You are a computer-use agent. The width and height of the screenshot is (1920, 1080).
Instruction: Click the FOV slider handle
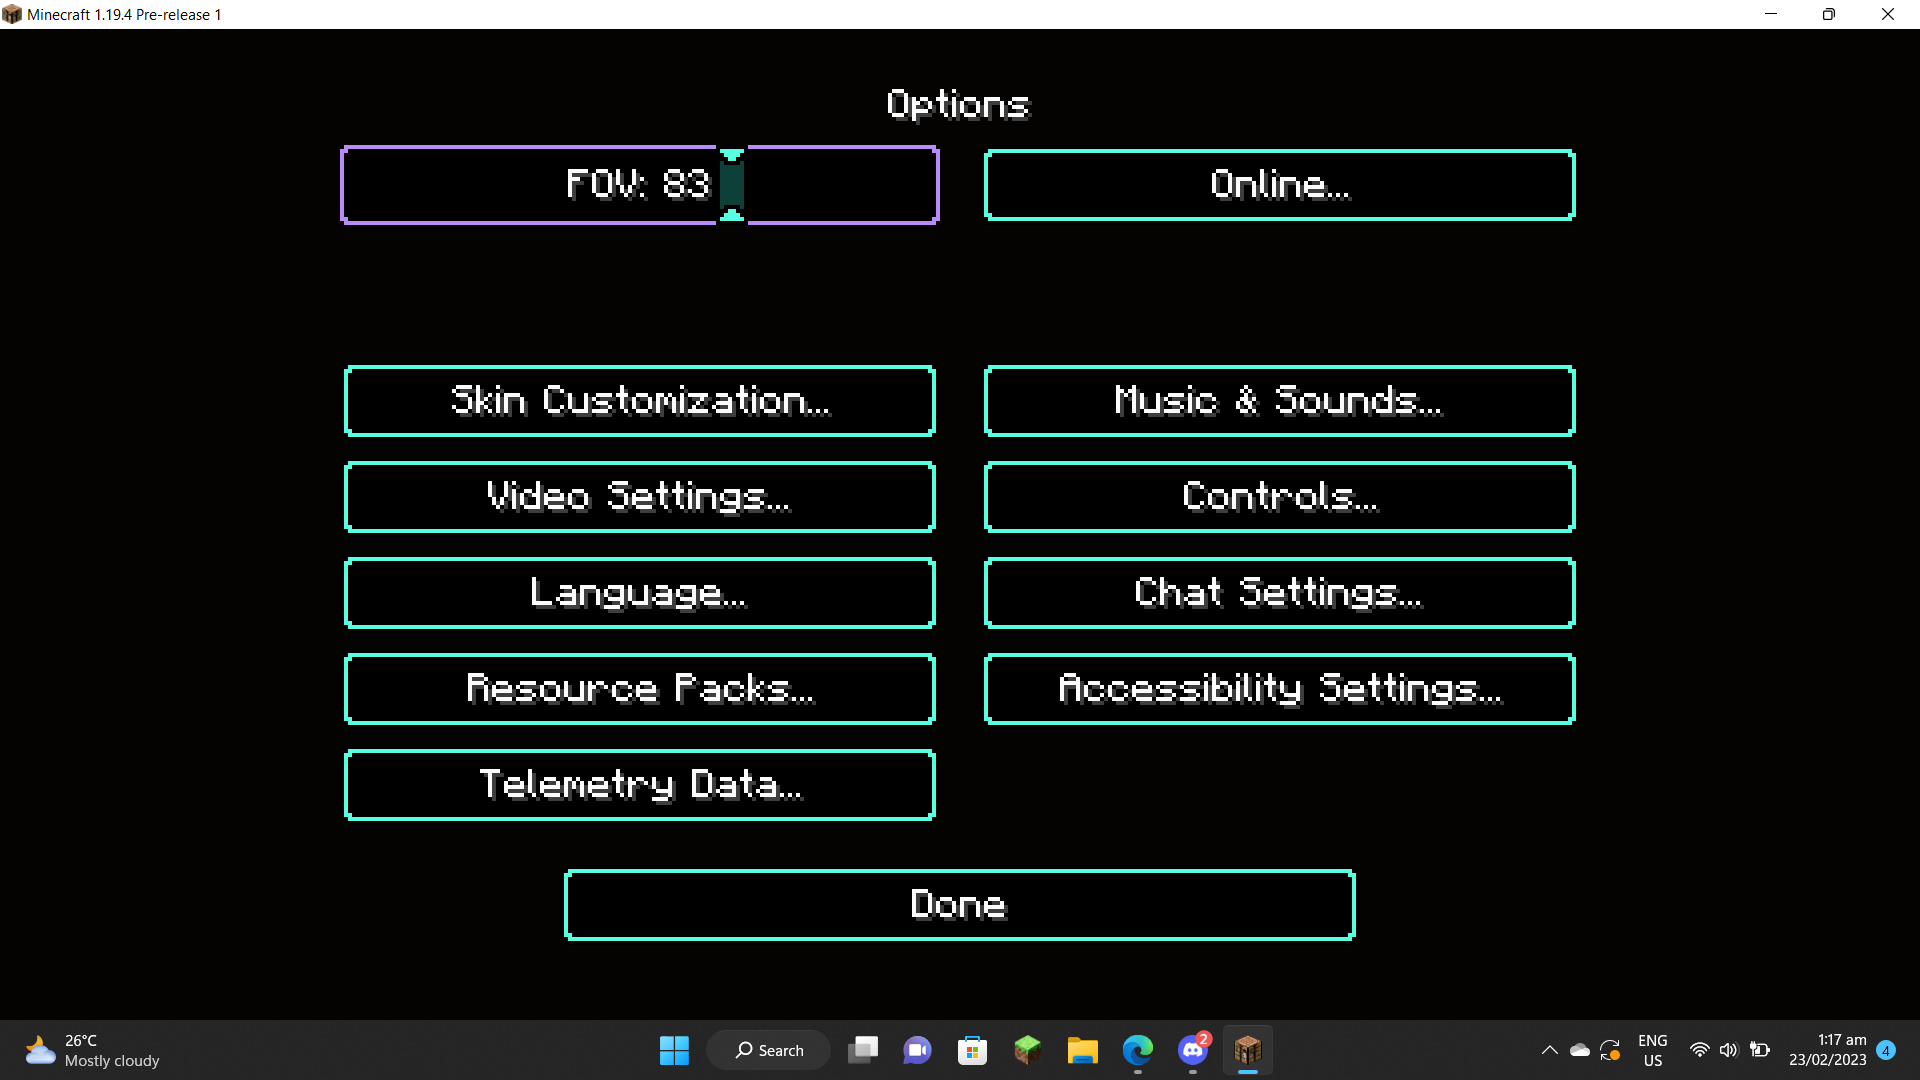732,185
